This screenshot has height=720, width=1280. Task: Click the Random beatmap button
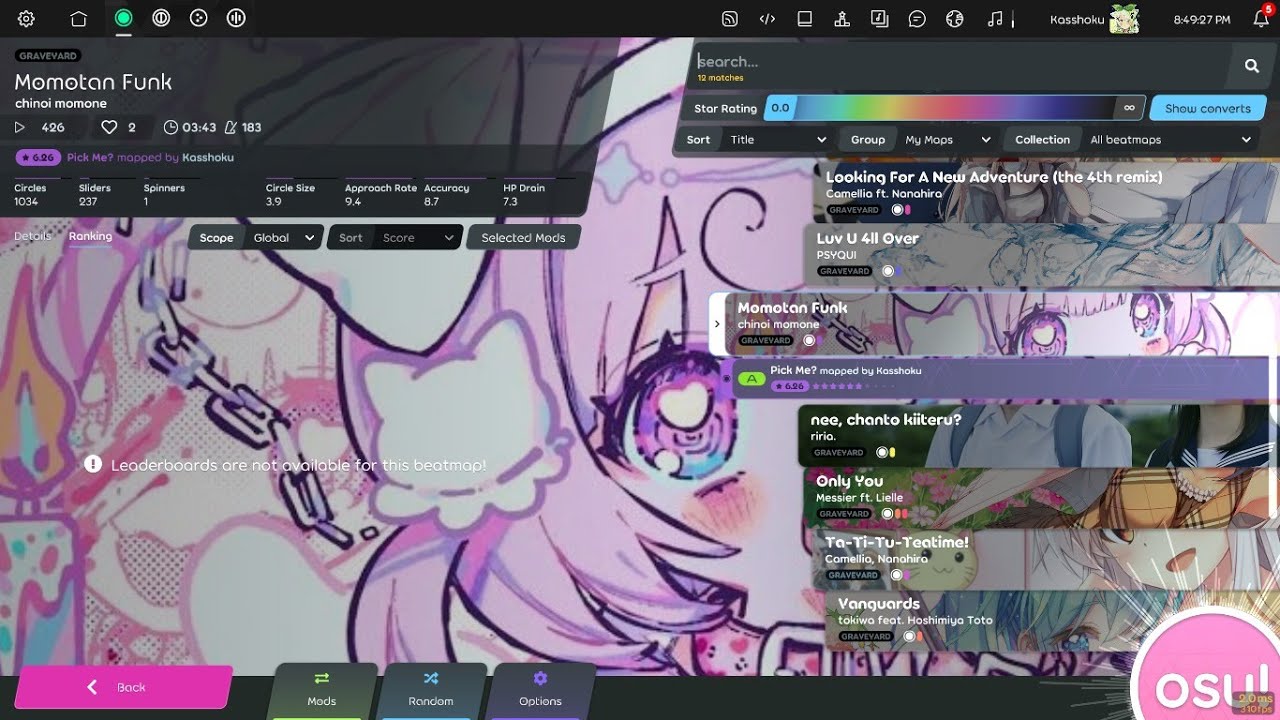click(x=431, y=690)
